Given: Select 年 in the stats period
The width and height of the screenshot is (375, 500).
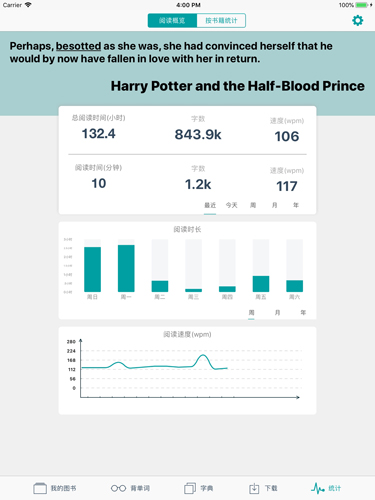Looking at the screenshot, I should [x=296, y=205].
